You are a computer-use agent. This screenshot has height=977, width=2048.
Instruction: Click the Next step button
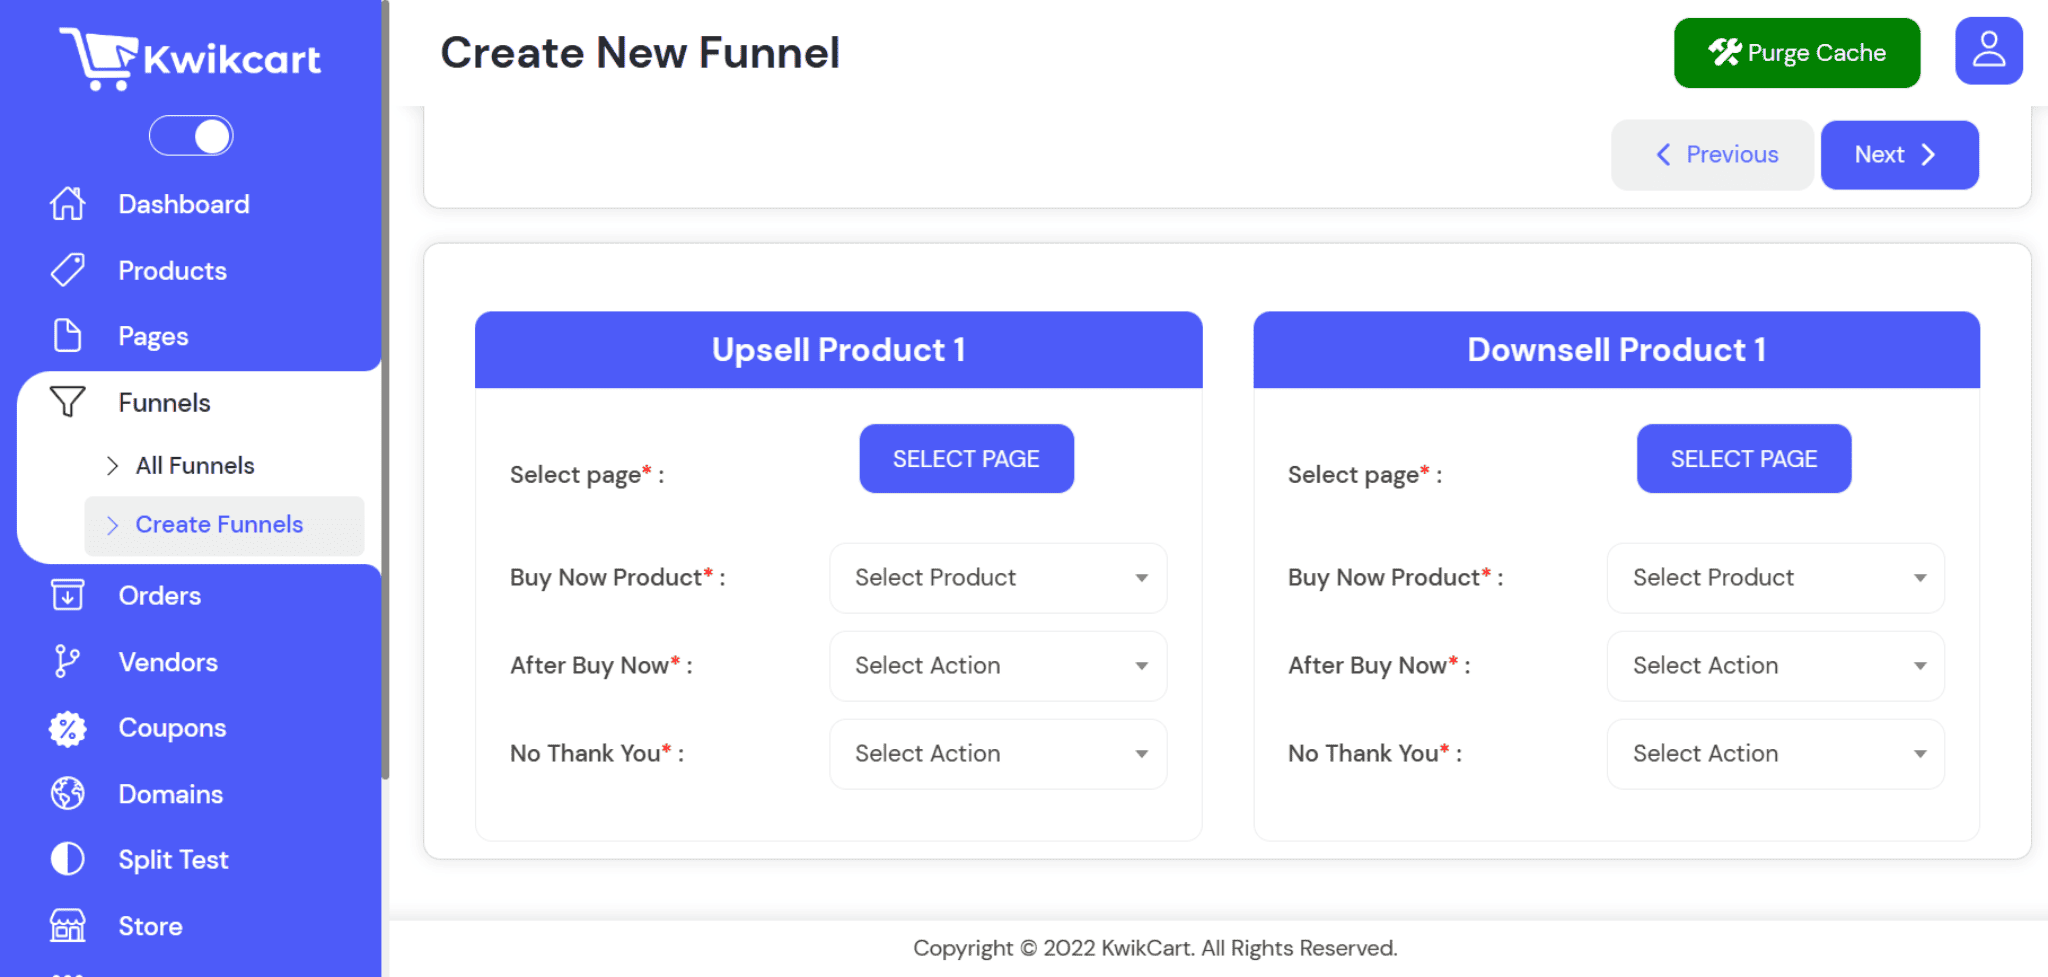pyautogui.click(x=1899, y=155)
